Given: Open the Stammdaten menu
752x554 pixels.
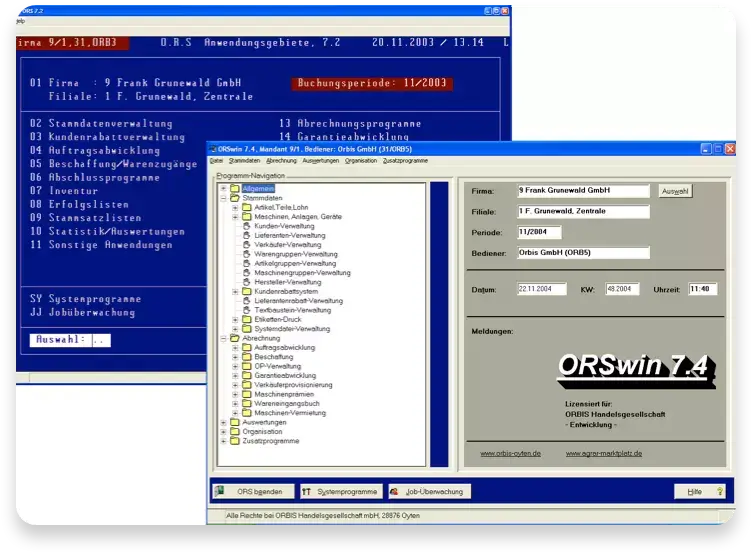Looking at the screenshot, I should point(245,161).
